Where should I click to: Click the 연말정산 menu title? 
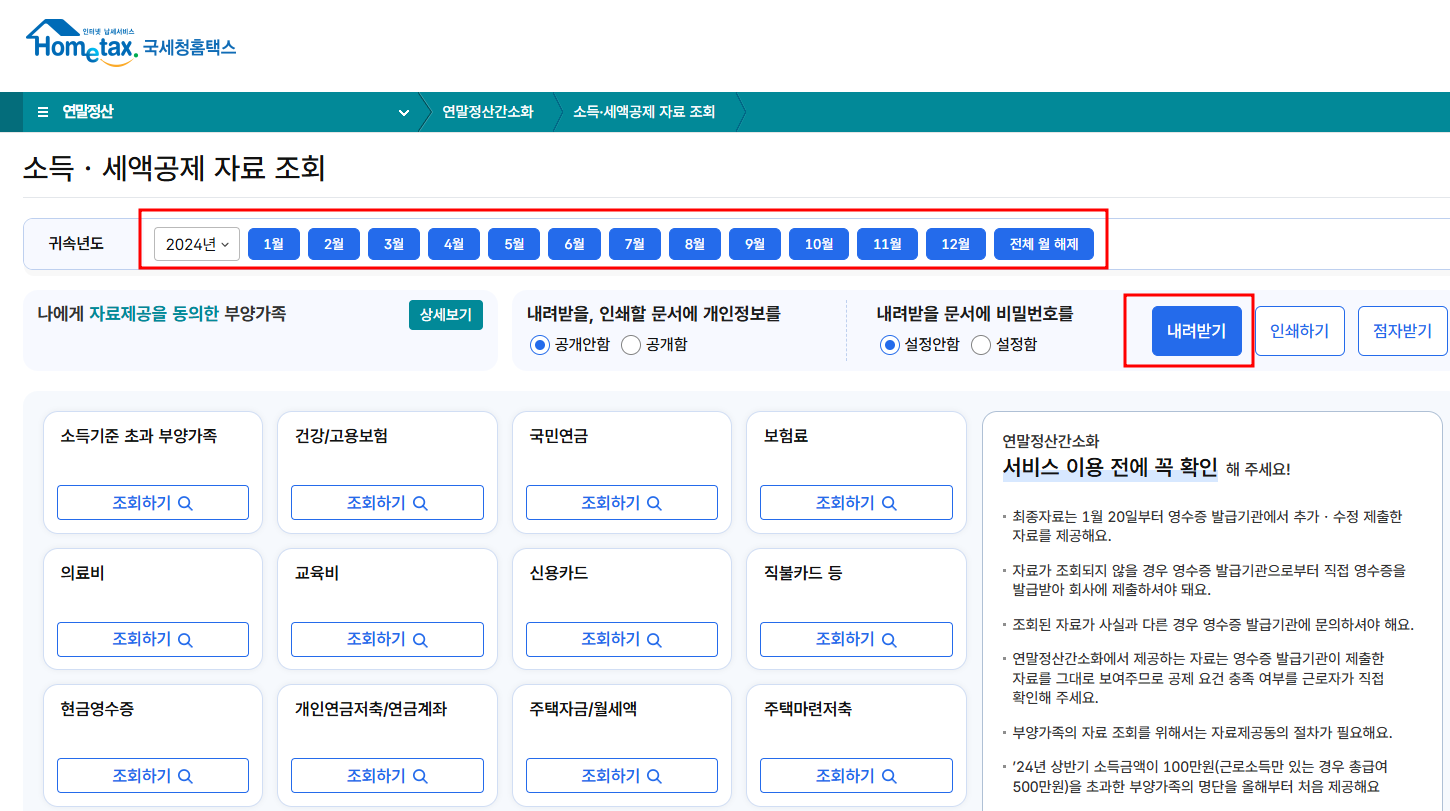(88, 112)
